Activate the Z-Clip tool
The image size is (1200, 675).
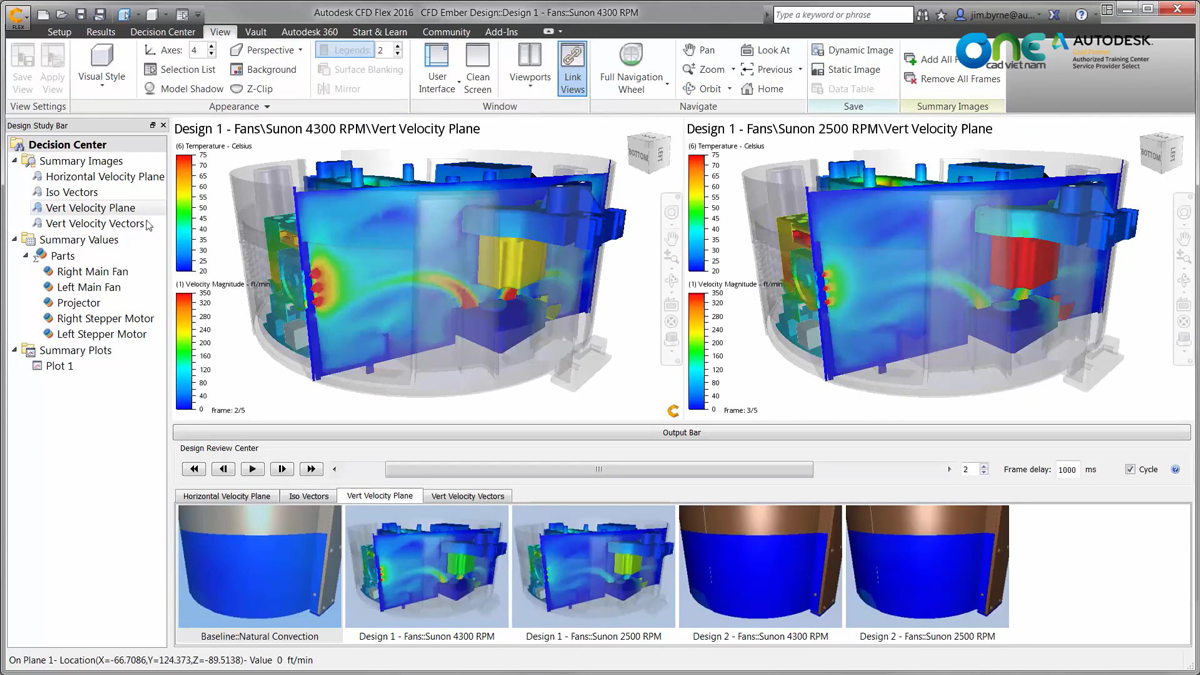click(252, 89)
